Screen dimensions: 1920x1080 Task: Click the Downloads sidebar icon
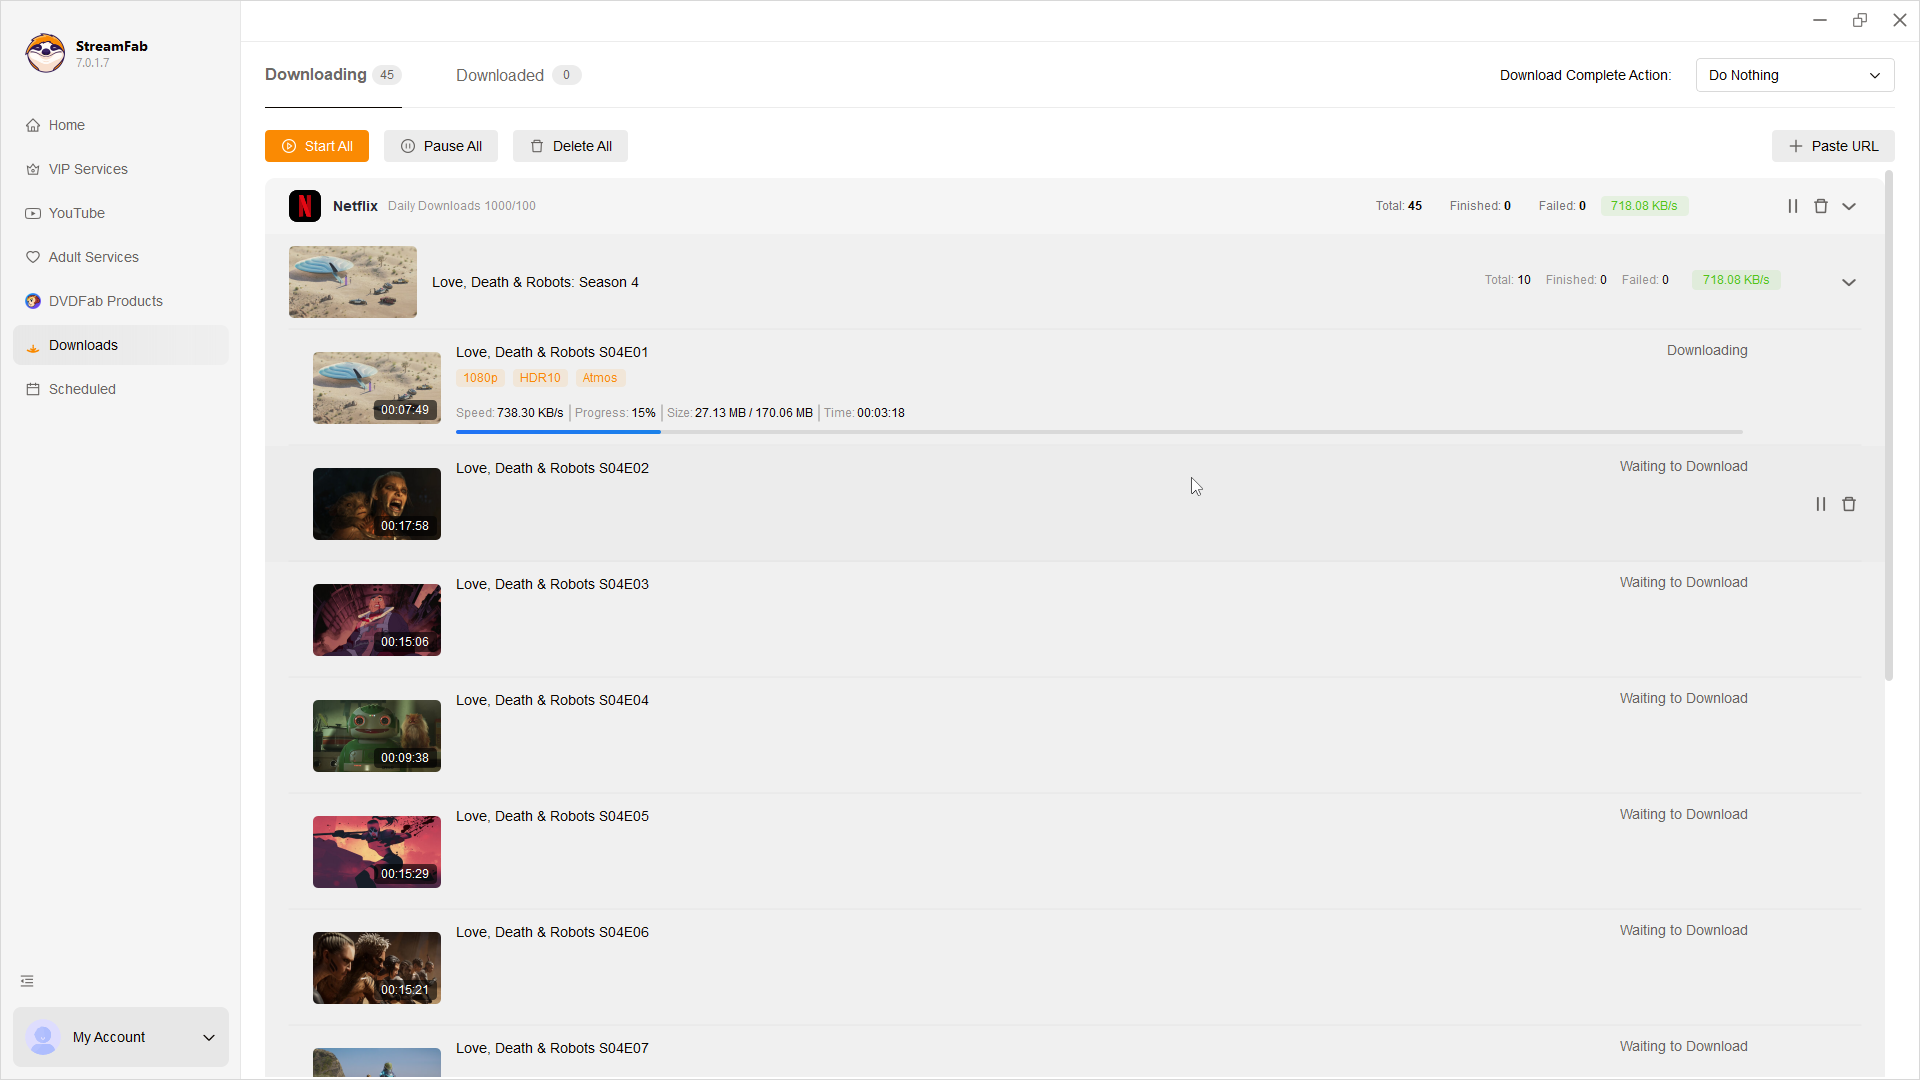[x=33, y=346]
